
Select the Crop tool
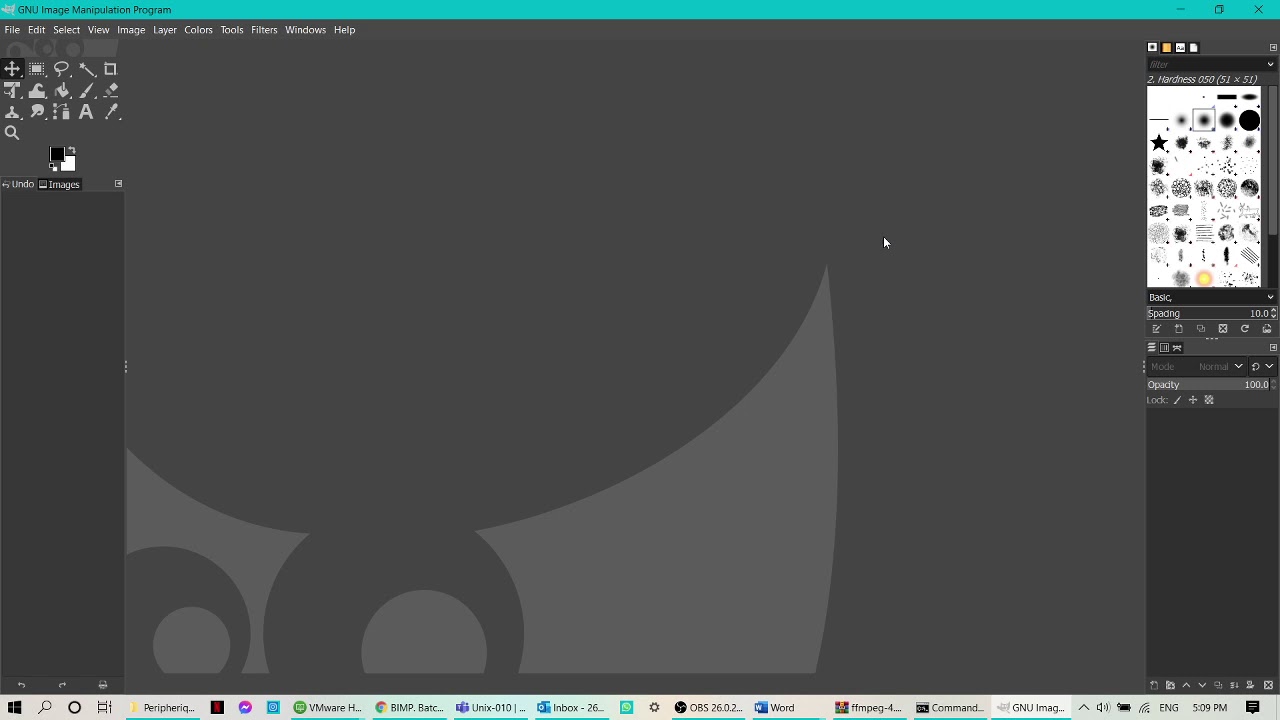click(111, 69)
